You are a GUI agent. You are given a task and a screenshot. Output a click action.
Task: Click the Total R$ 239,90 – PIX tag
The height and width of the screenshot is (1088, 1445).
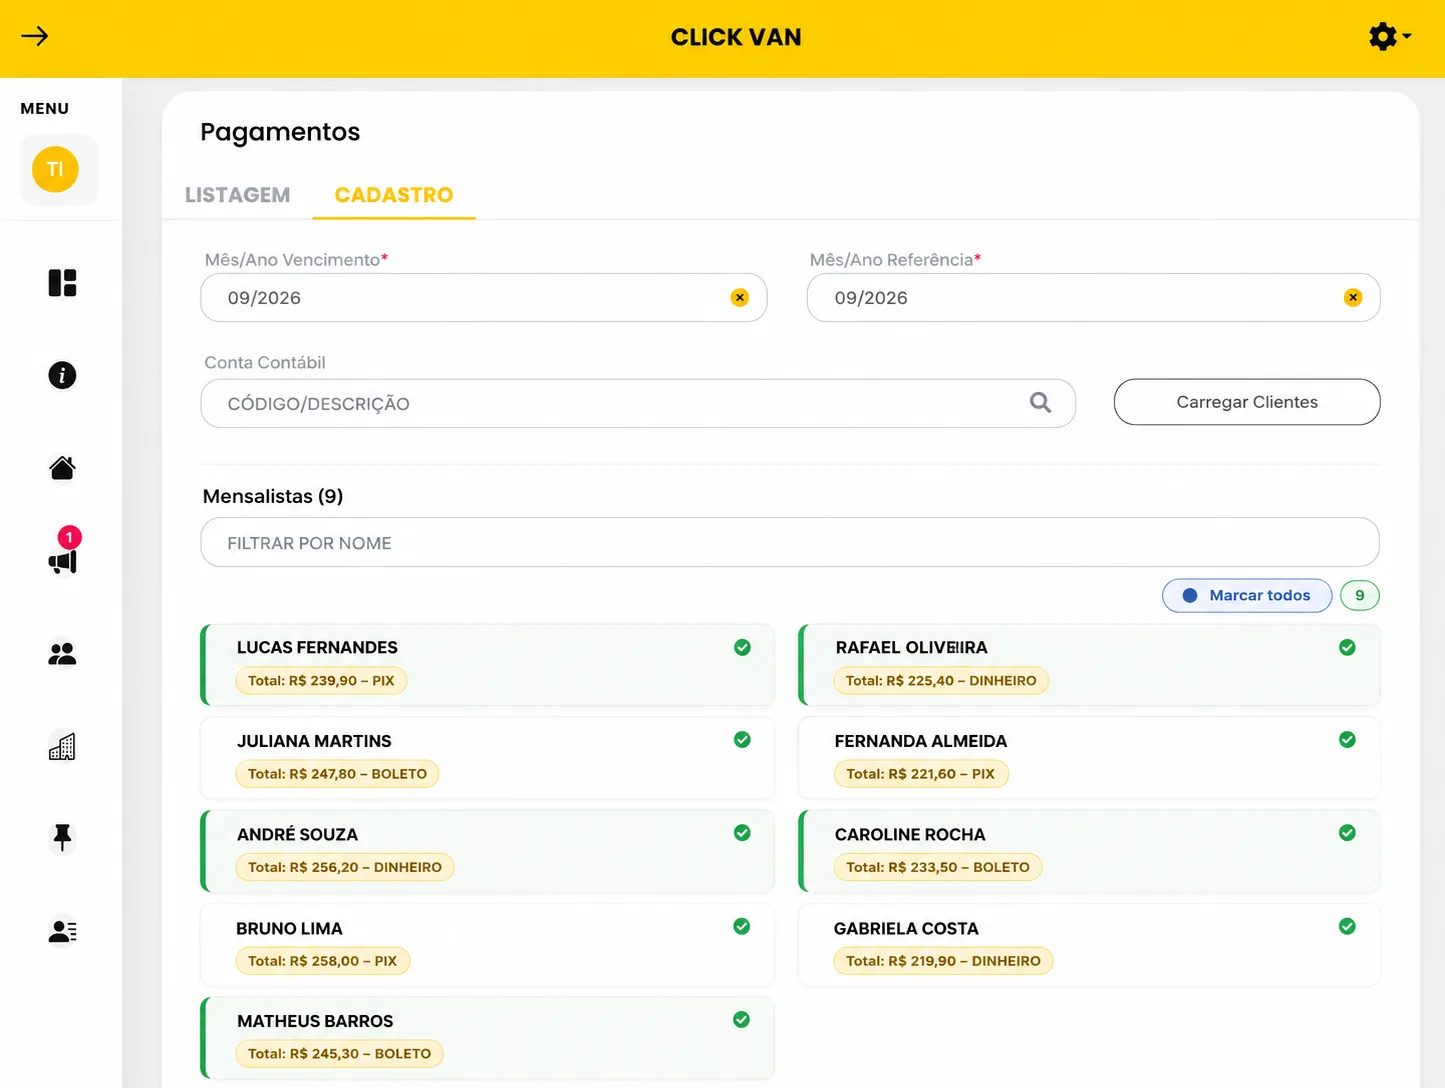pyautogui.click(x=321, y=681)
